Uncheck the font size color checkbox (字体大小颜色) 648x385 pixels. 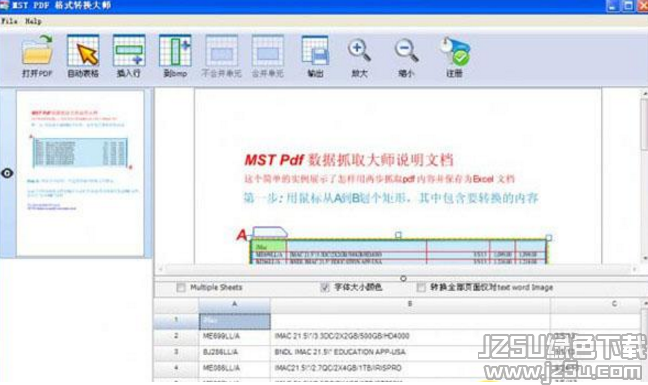pyautogui.click(x=325, y=287)
